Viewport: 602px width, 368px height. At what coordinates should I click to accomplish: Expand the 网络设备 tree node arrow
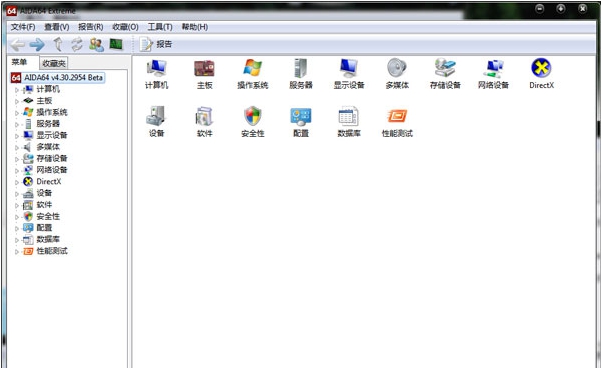pos(17,171)
